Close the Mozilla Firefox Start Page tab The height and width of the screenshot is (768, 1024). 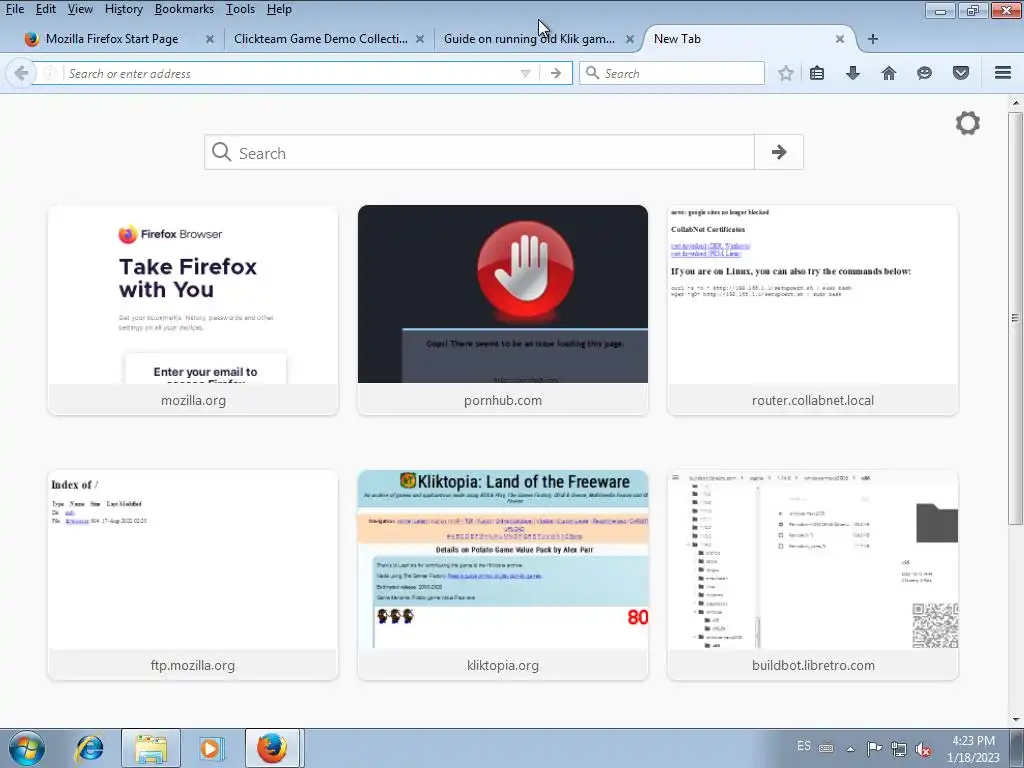[x=210, y=39]
